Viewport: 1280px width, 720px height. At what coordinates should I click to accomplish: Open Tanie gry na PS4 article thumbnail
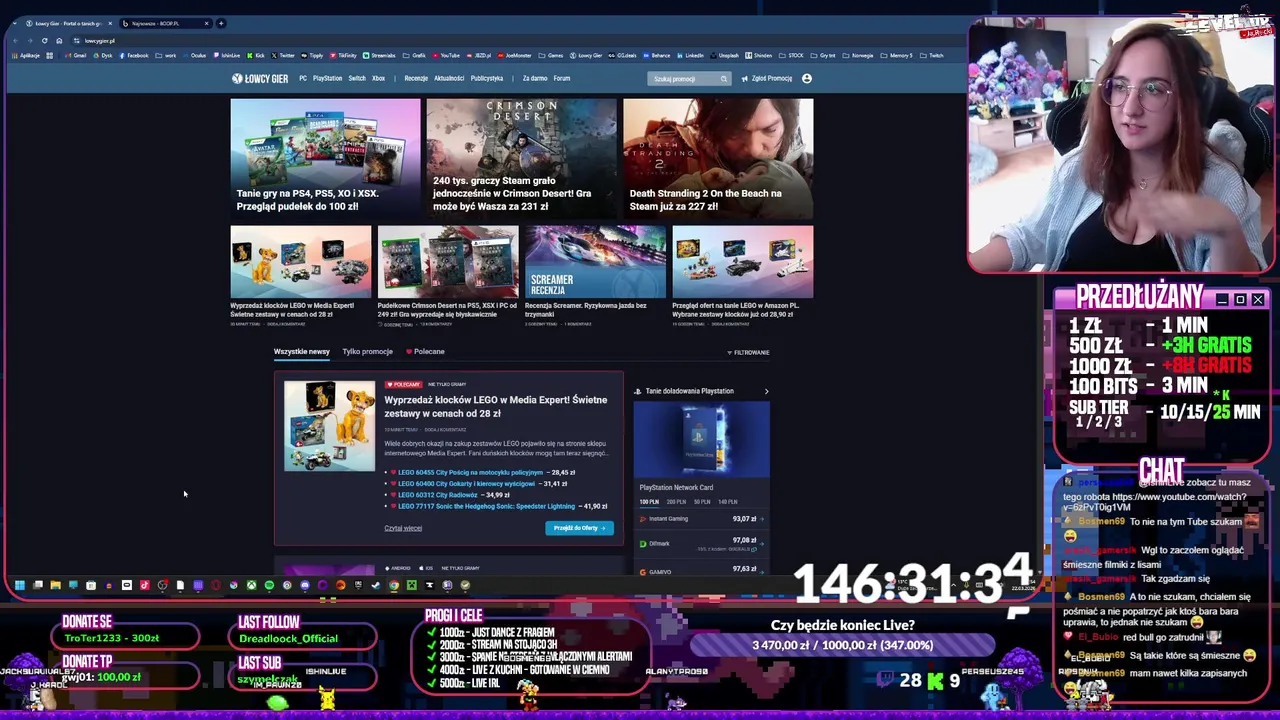(x=325, y=158)
